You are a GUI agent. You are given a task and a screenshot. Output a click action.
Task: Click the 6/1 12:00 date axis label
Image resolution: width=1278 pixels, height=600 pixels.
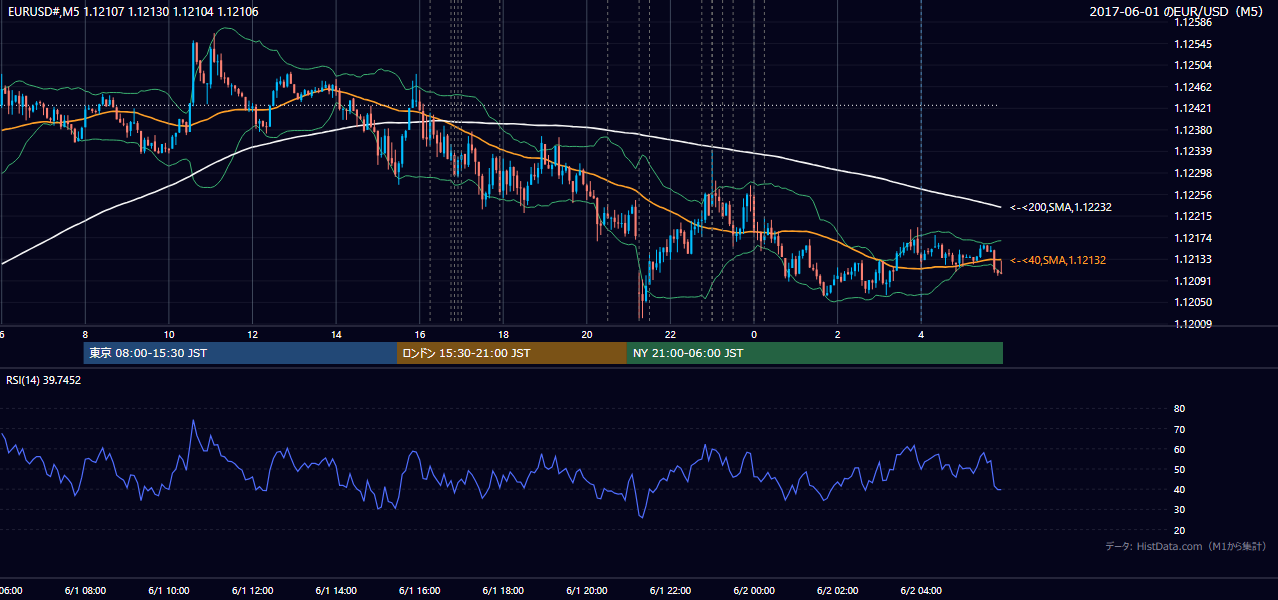pyautogui.click(x=252, y=591)
